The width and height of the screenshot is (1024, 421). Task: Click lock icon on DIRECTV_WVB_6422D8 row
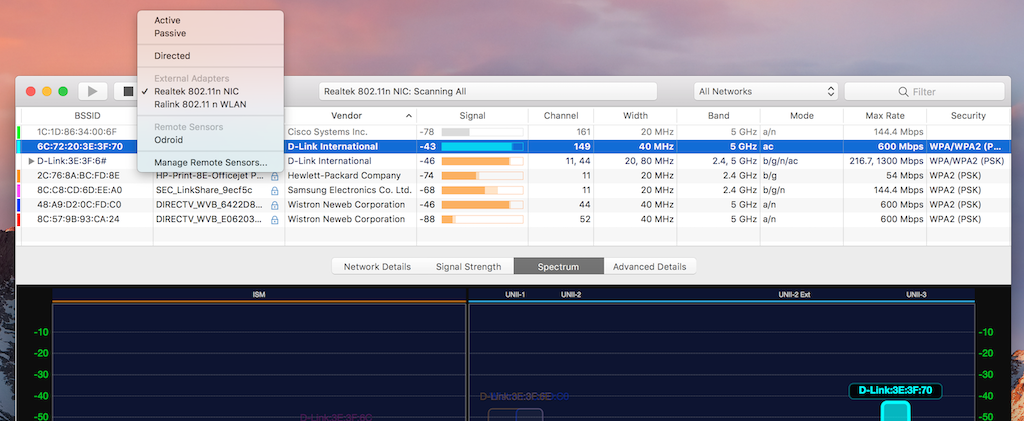[x=274, y=205]
